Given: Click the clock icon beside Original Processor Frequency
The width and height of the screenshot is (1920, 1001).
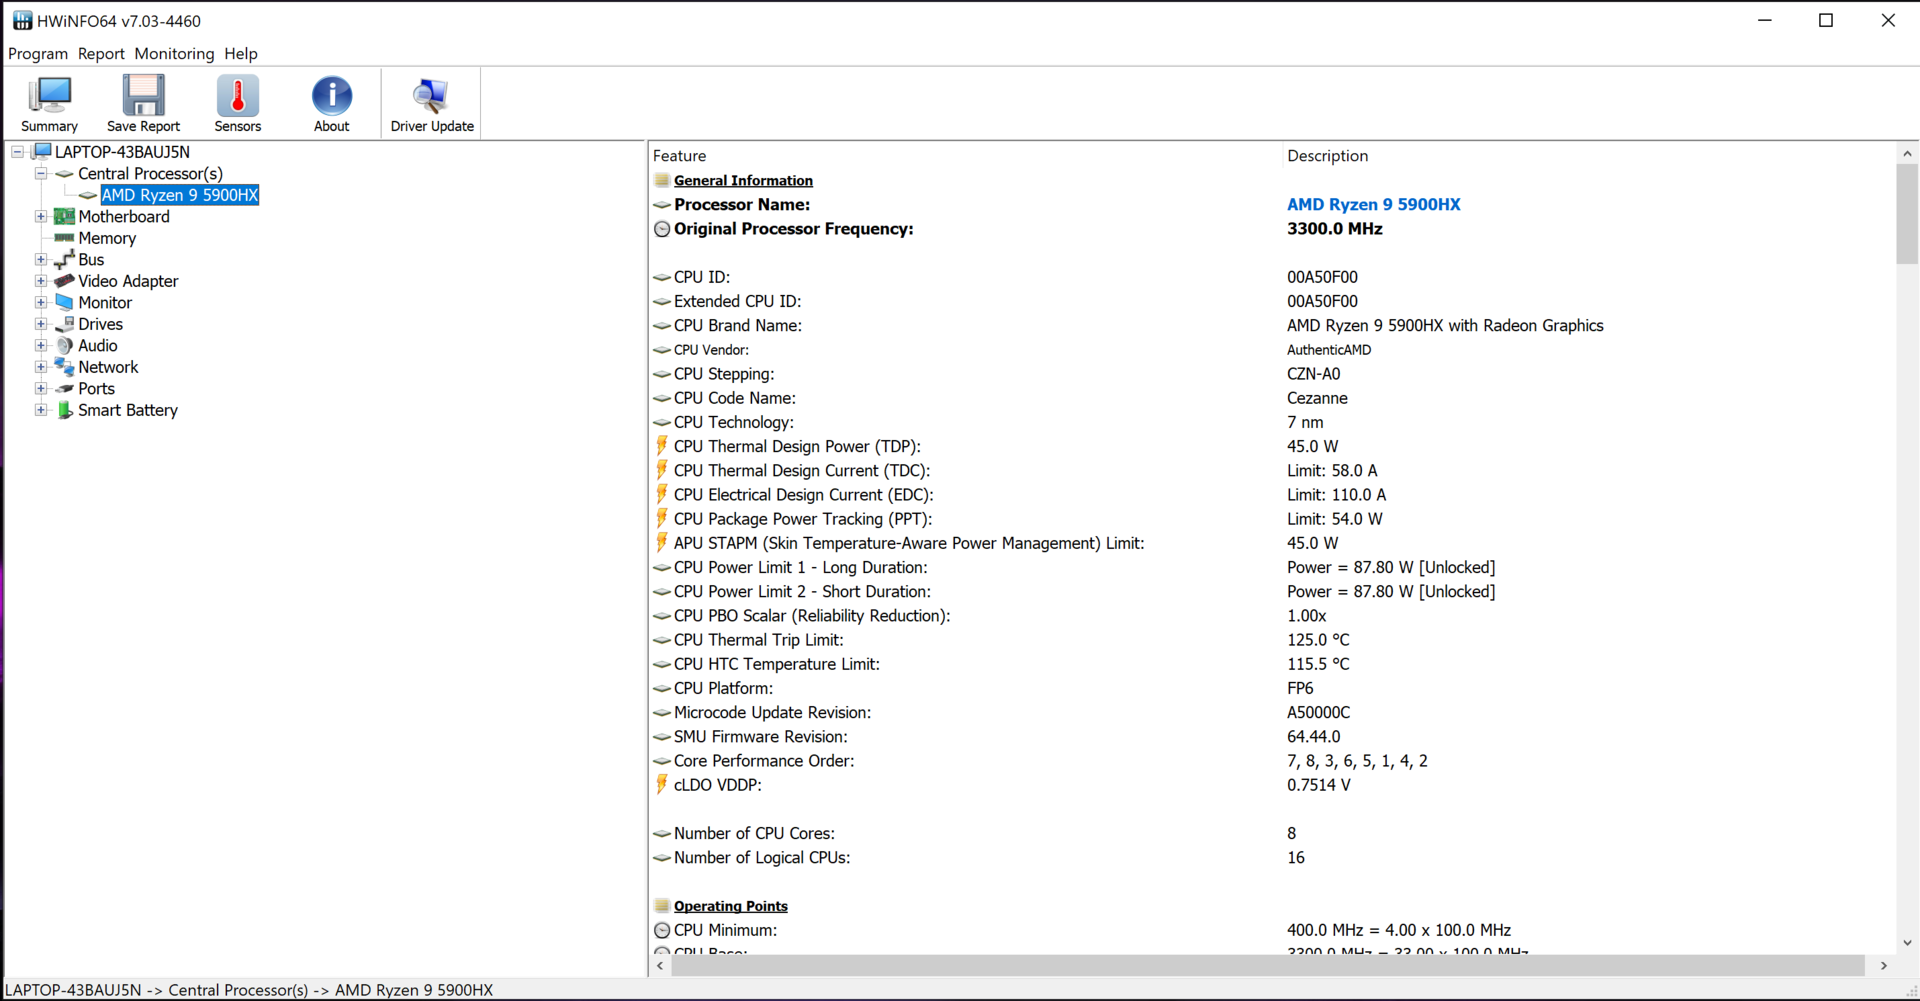Looking at the screenshot, I should point(662,229).
